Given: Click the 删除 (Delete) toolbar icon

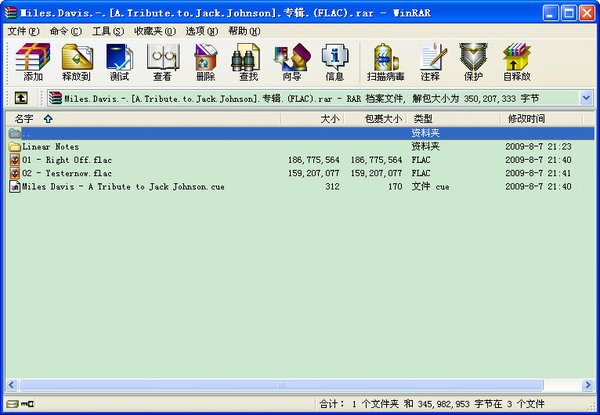Looking at the screenshot, I should point(205,62).
